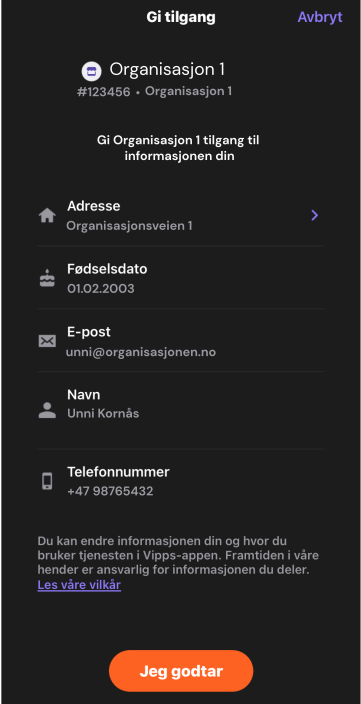Click the envelope icon beside E-post
Image resolution: width=361 pixels, height=704 pixels.
[x=47, y=341]
